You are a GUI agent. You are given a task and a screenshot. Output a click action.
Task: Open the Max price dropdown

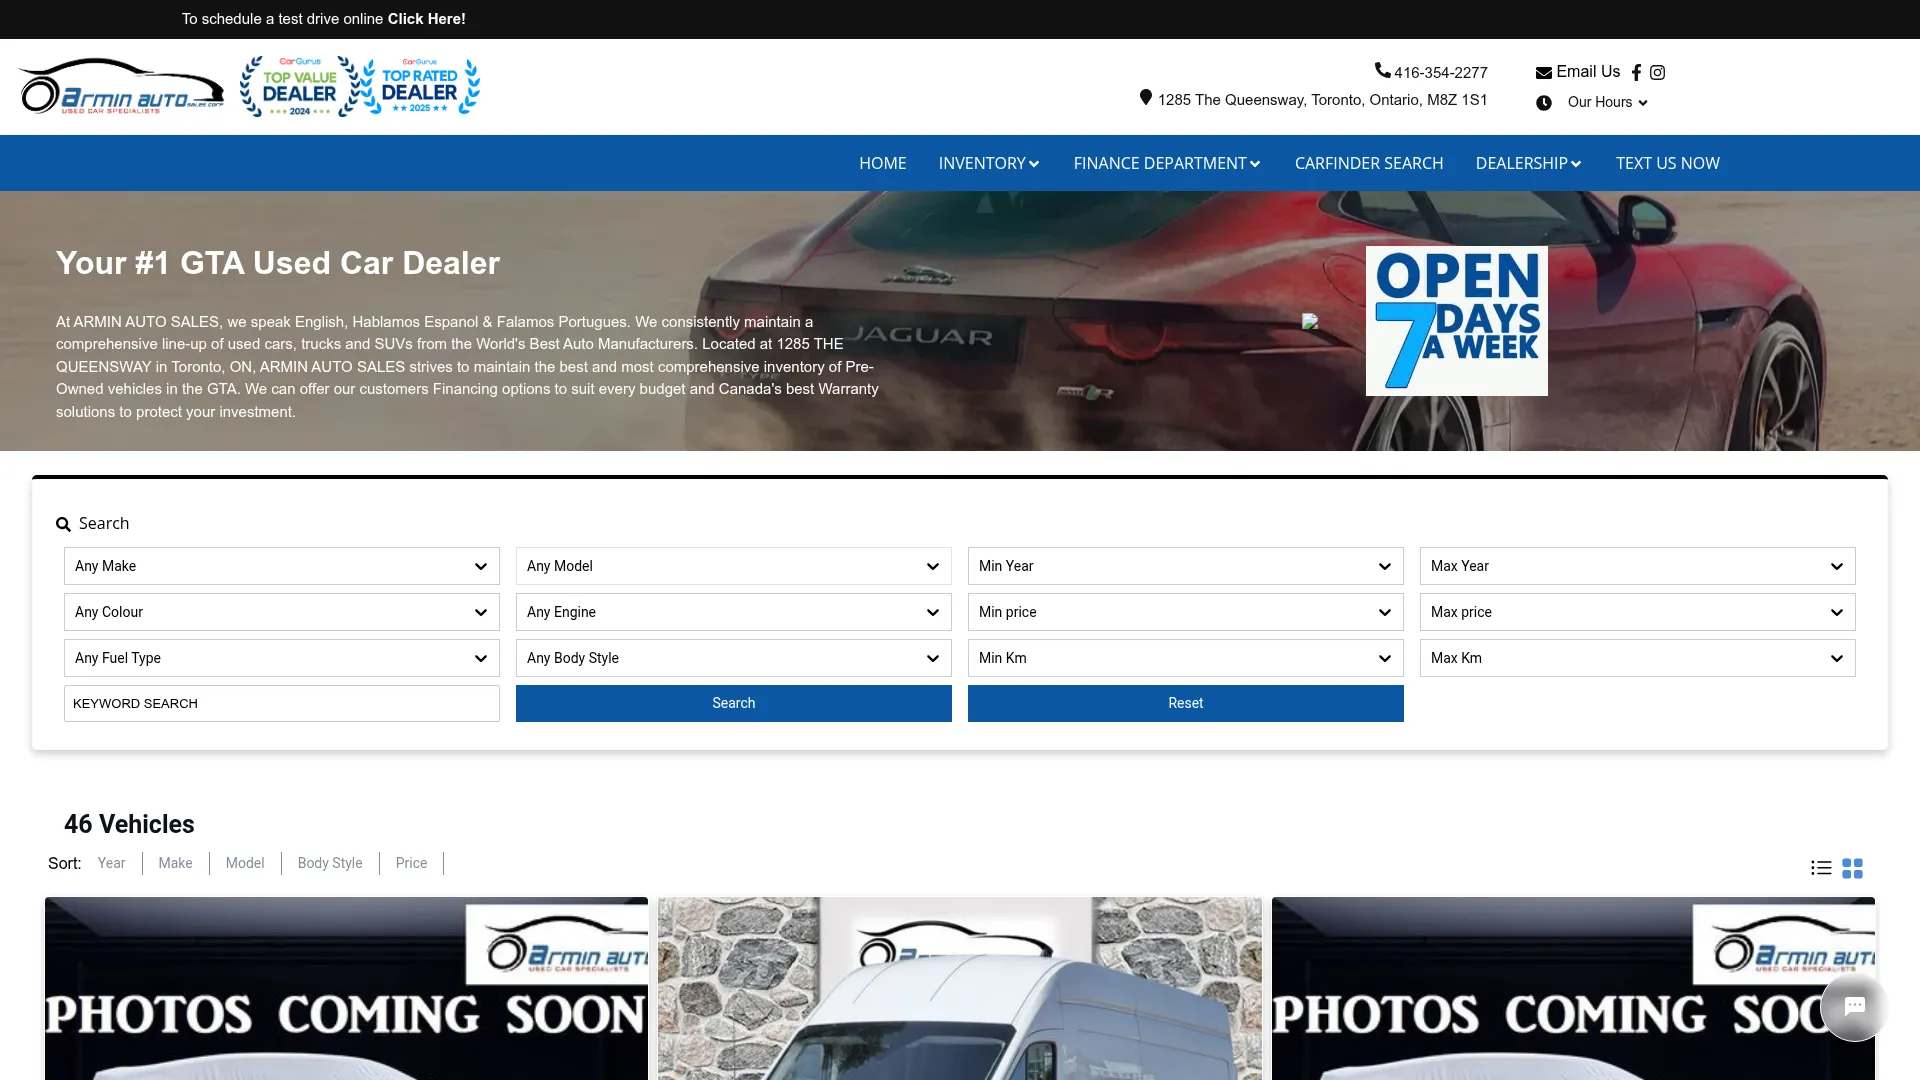click(x=1638, y=612)
